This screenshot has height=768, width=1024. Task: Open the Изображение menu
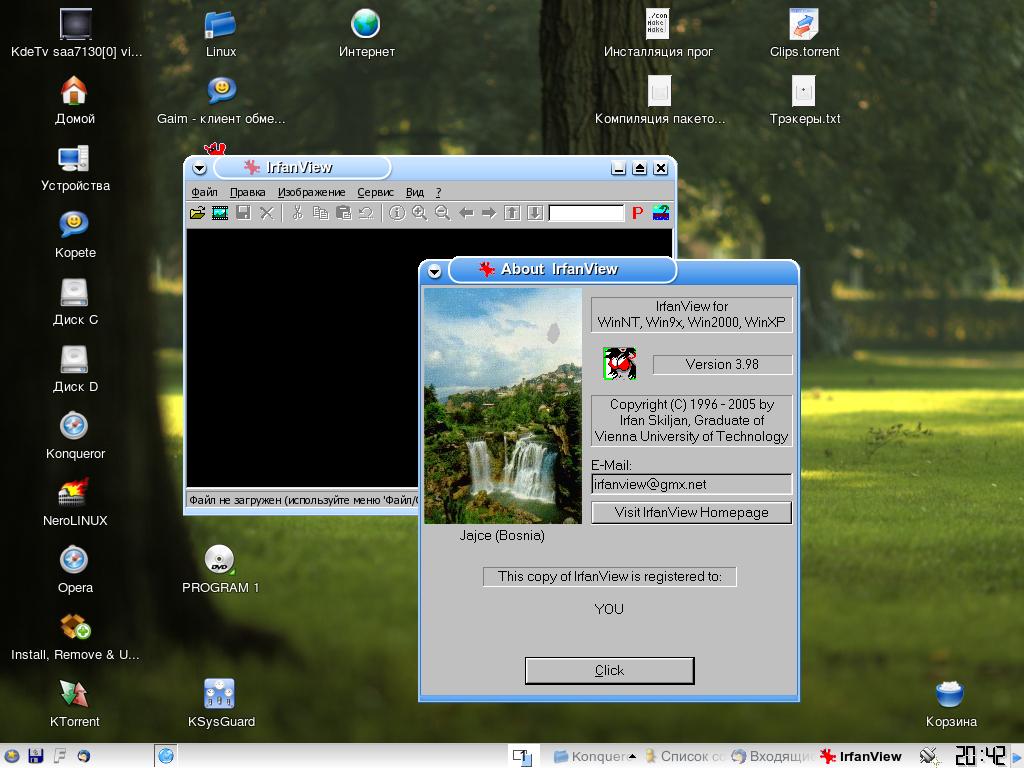tap(312, 192)
